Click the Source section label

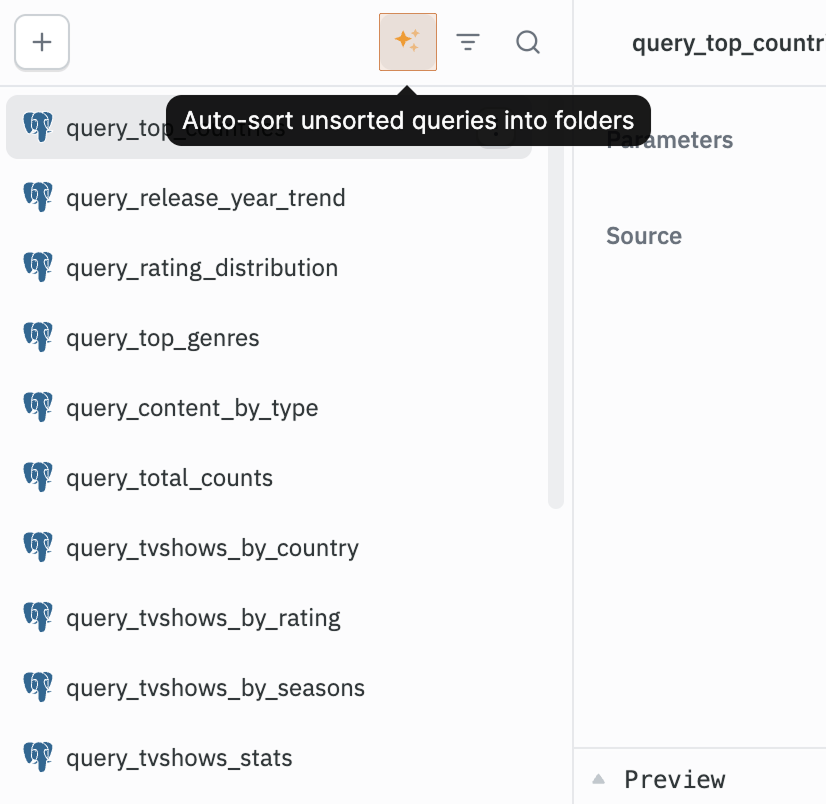click(644, 236)
